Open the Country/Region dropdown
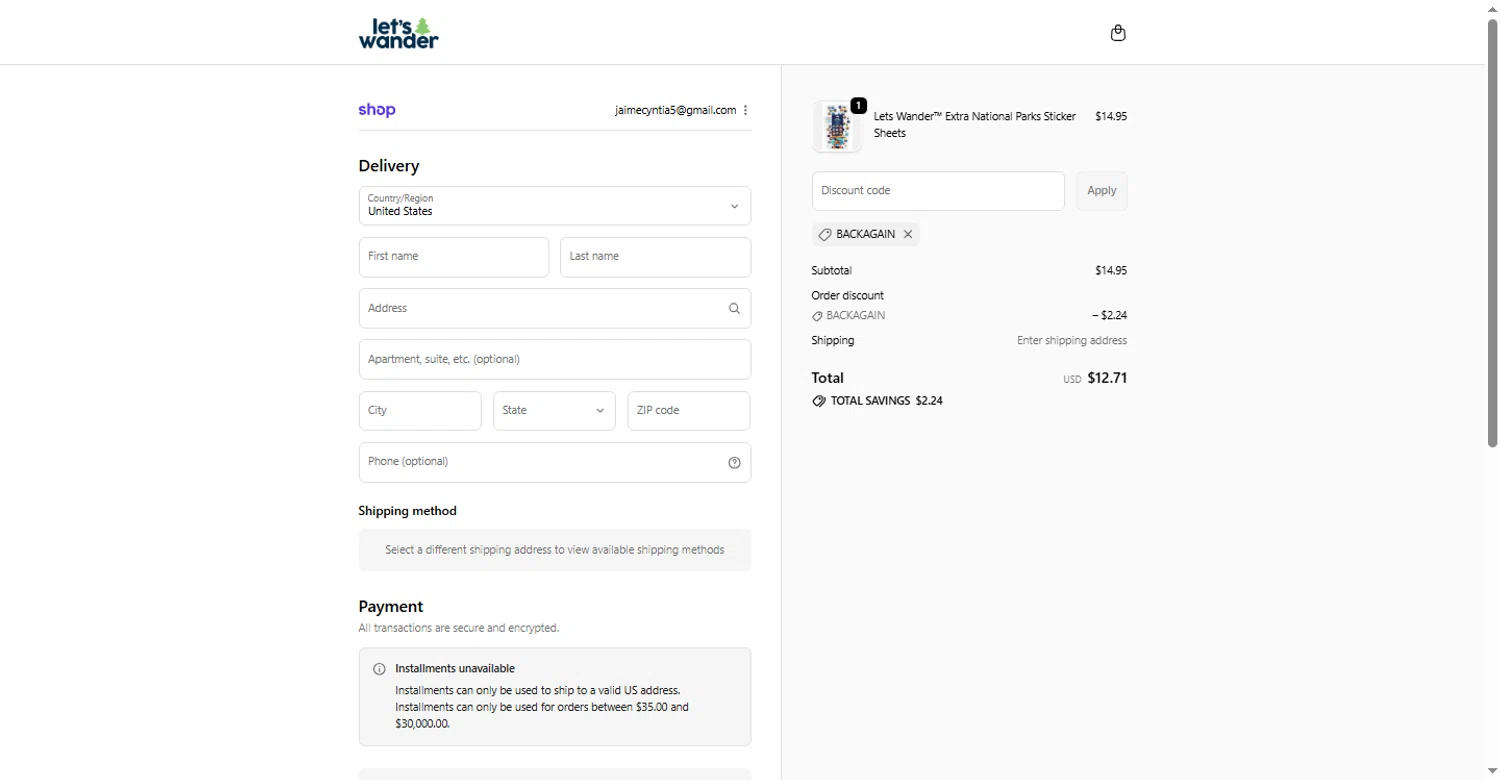Viewport: 1500px width, 780px height. [555, 206]
